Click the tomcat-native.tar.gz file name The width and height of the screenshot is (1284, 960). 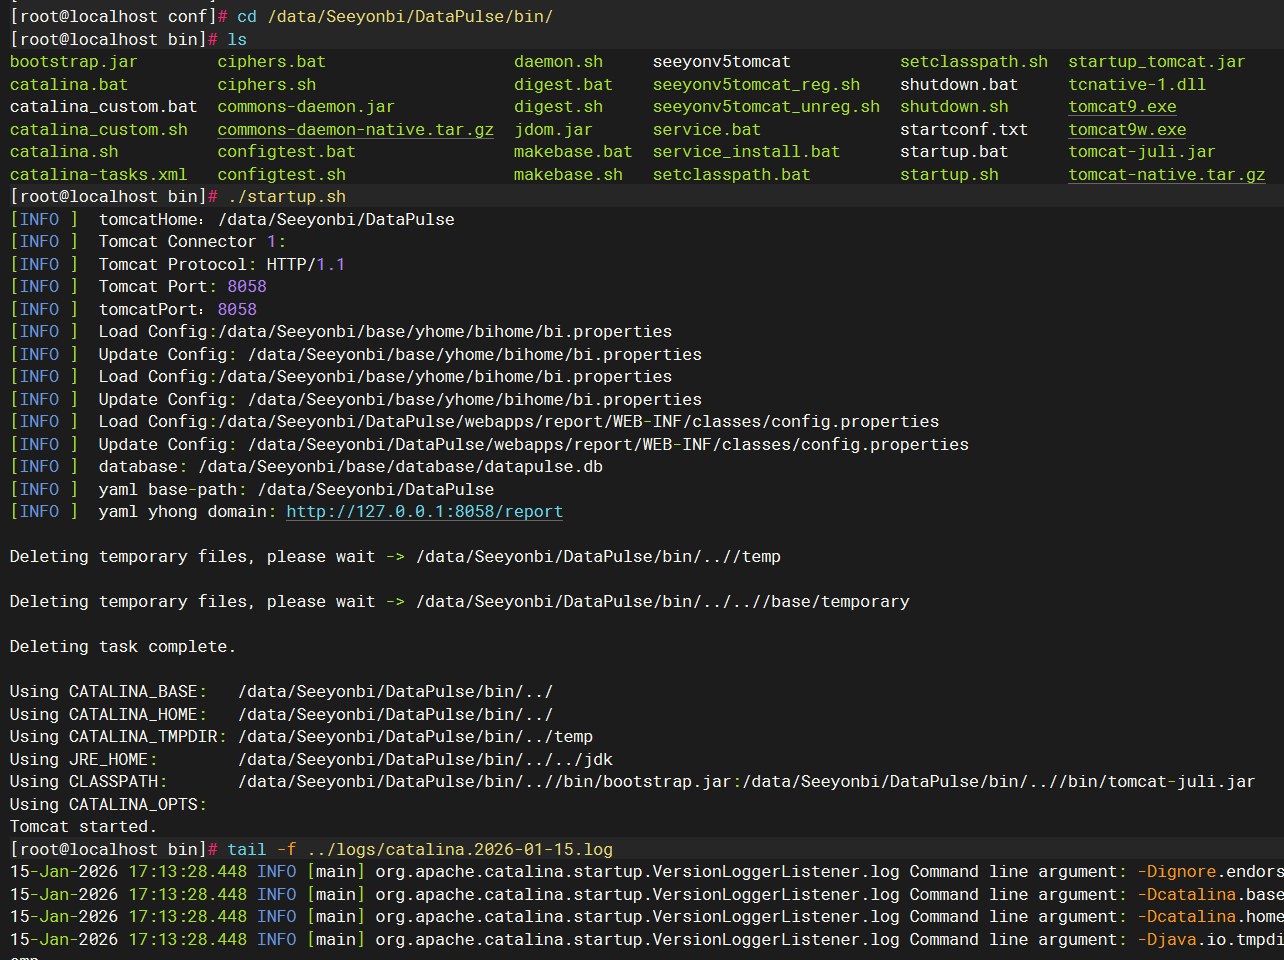(1166, 175)
